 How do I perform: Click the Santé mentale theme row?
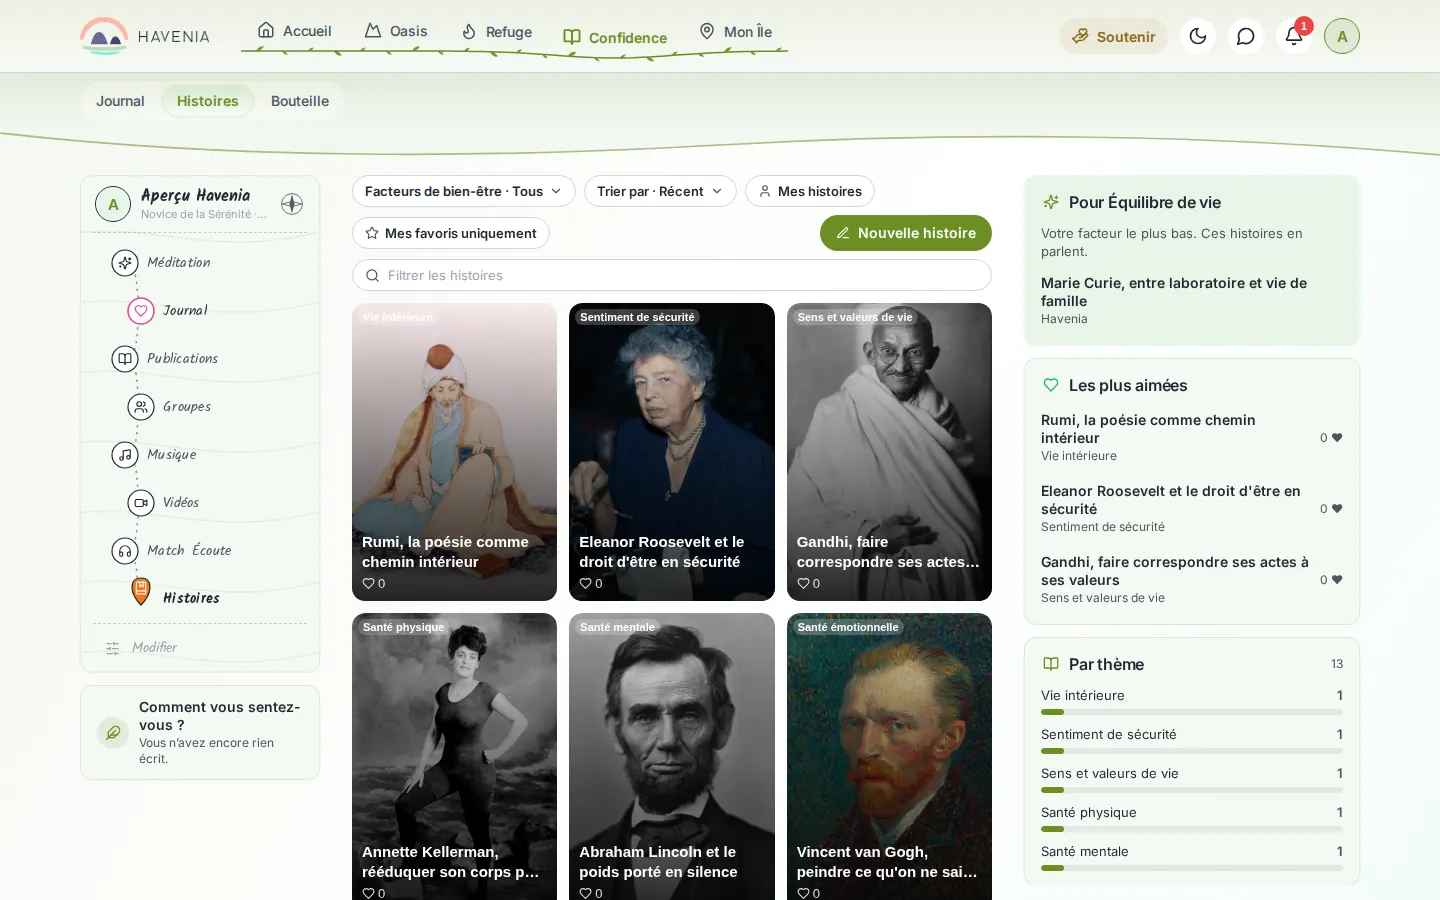1192,857
